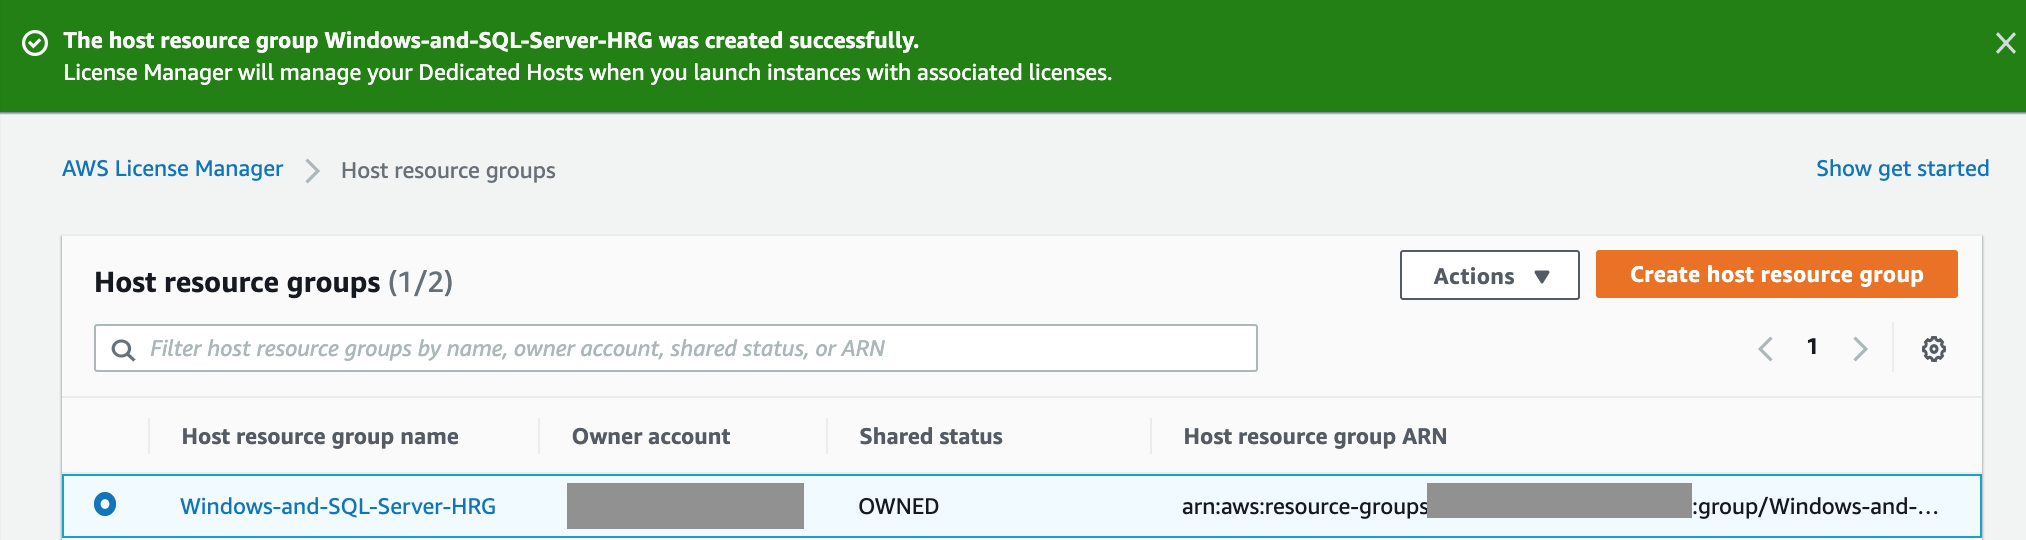Open the table preferences gear icon
The image size is (2026, 540).
click(1933, 349)
